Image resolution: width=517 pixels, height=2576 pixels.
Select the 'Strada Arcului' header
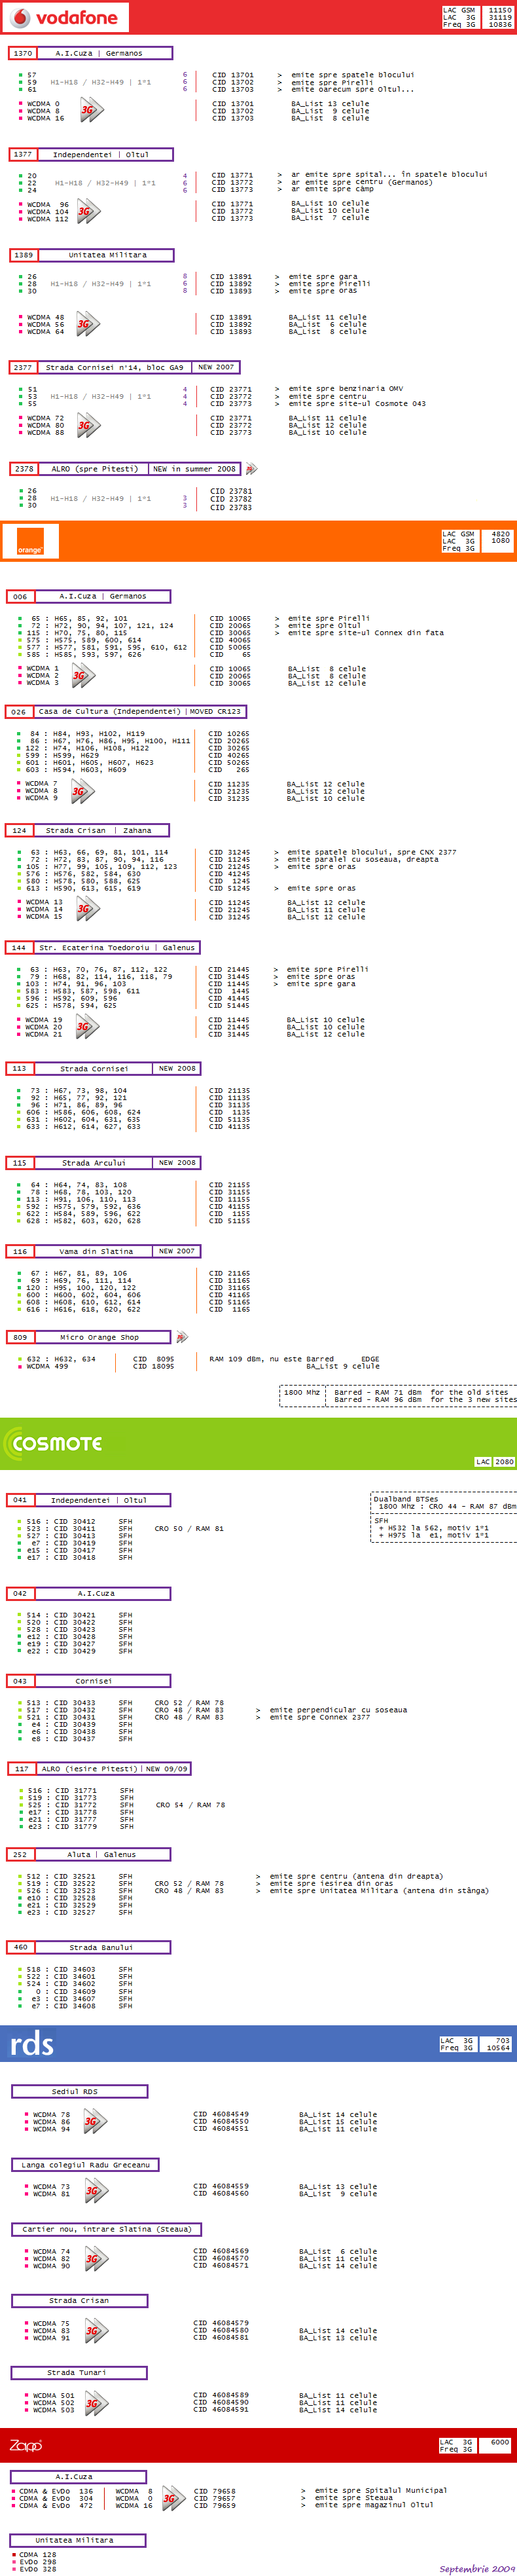[x=95, y=1163]
